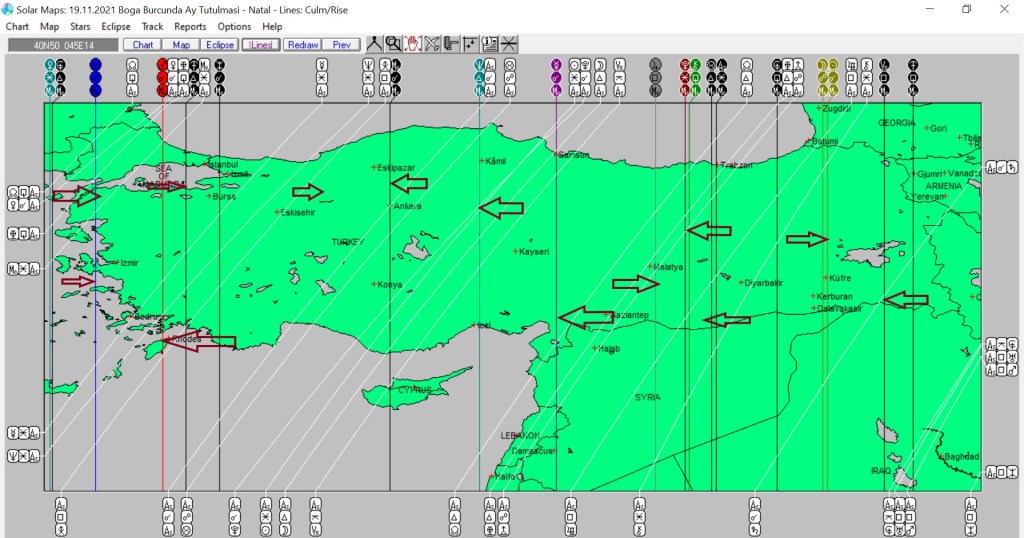Viewport: 1024px width, 538px height.
Task: Open the Chart menu
Action: 17,27
